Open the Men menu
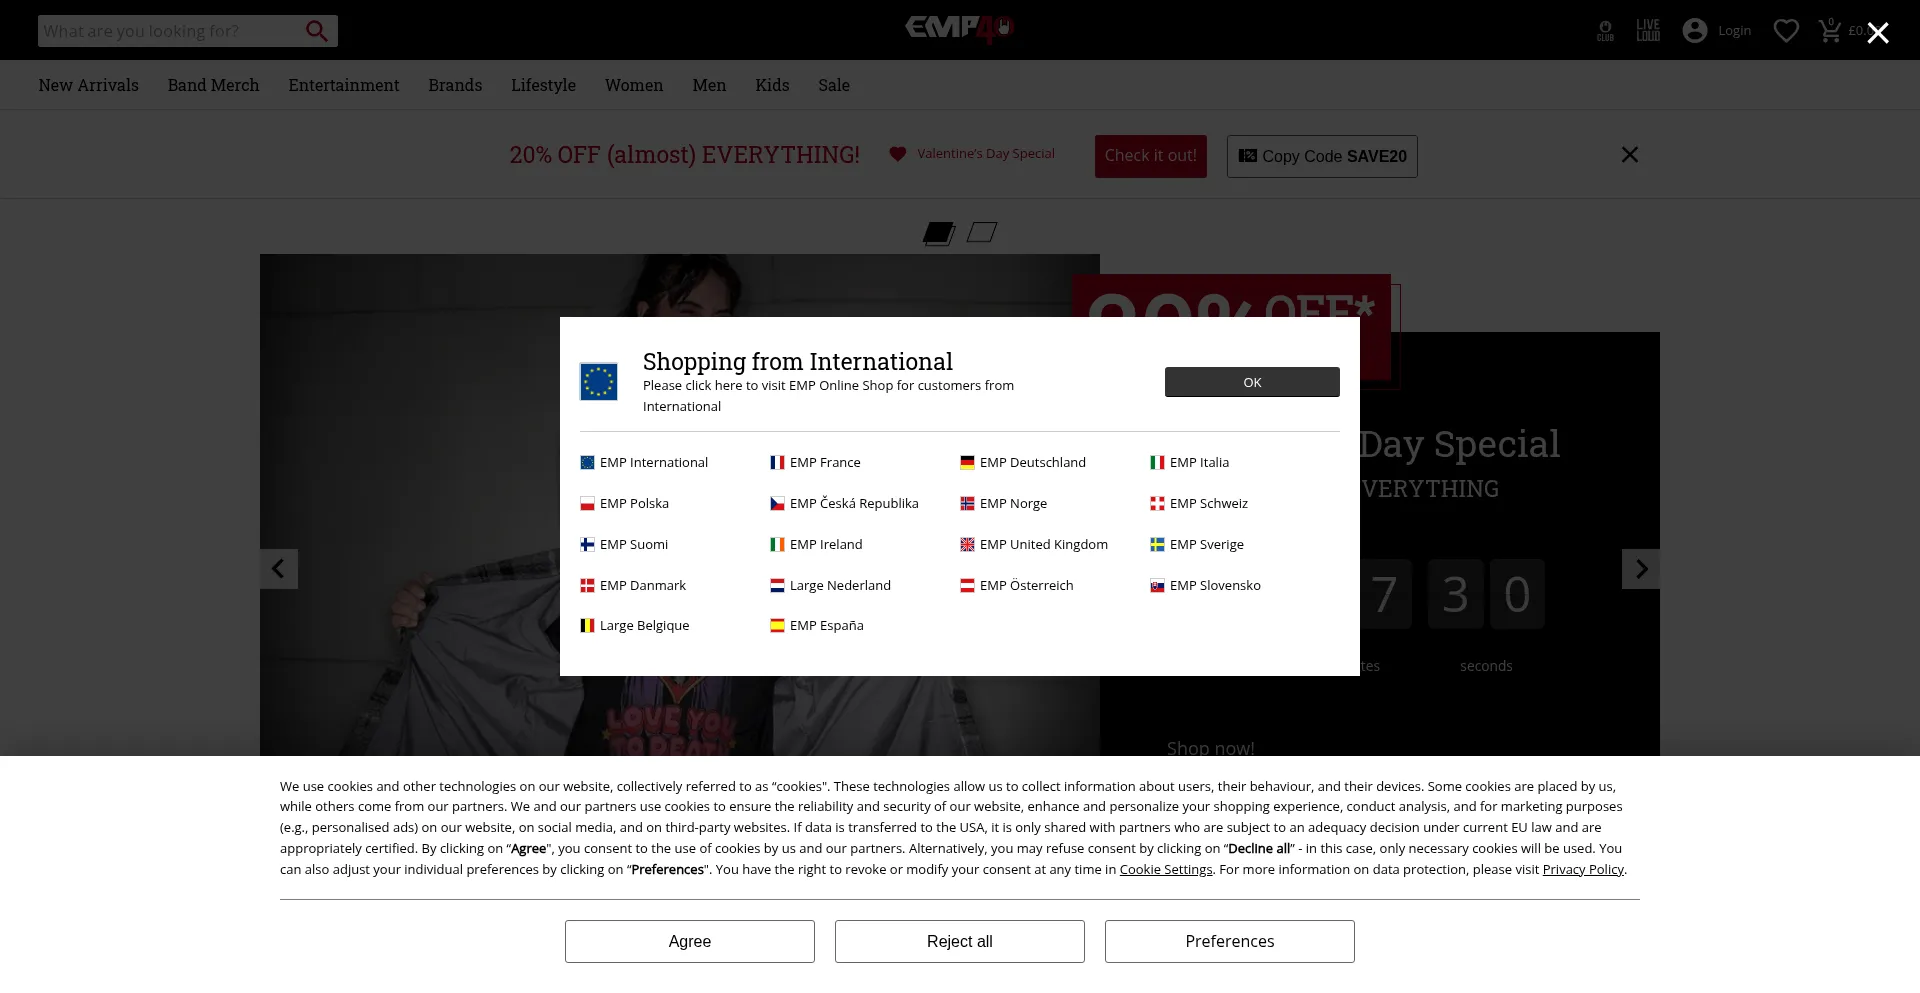Screen dimensions: 1920x993 [709, 85]
